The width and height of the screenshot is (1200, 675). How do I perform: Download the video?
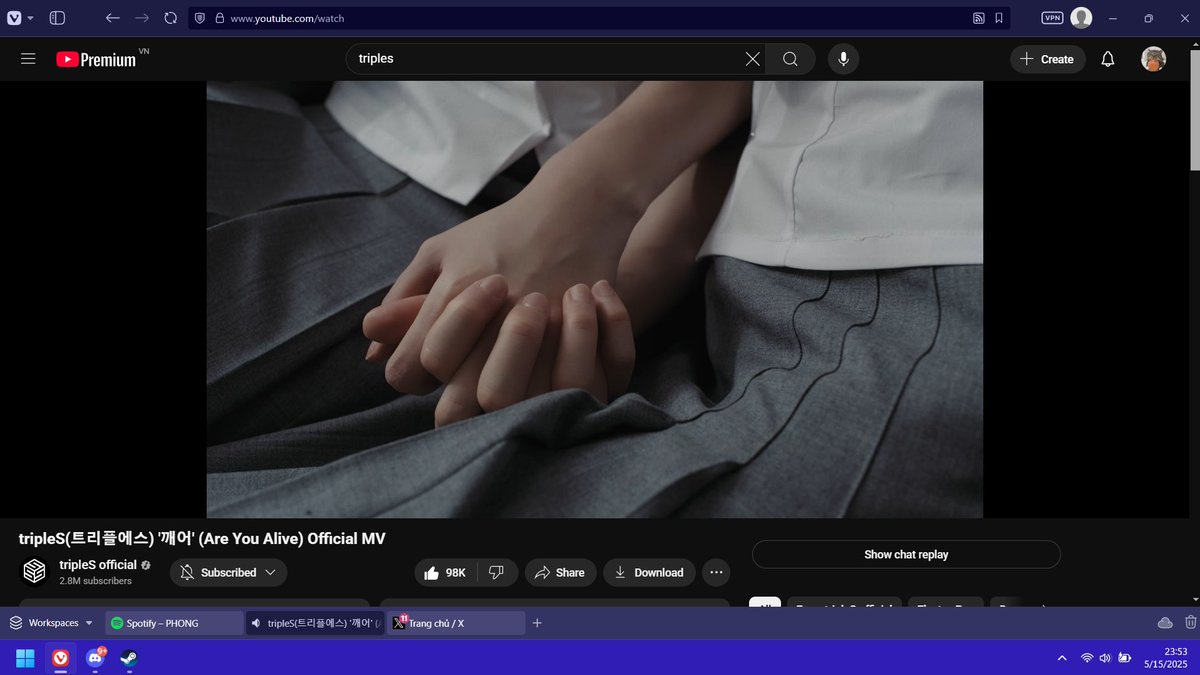(649, 572)
